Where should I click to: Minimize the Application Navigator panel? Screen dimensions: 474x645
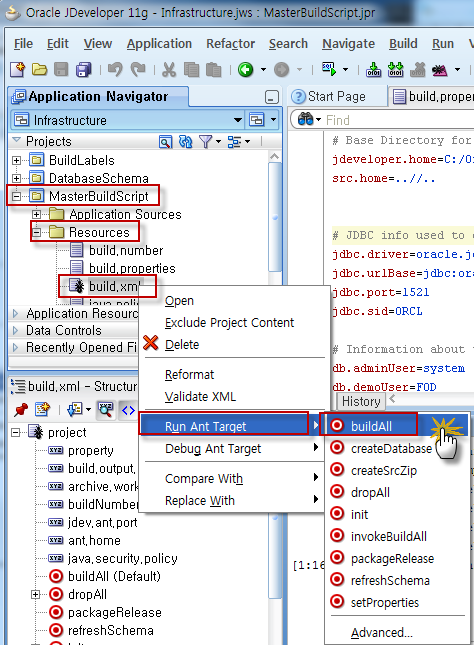pyautogui.click(x=272, y=97)
